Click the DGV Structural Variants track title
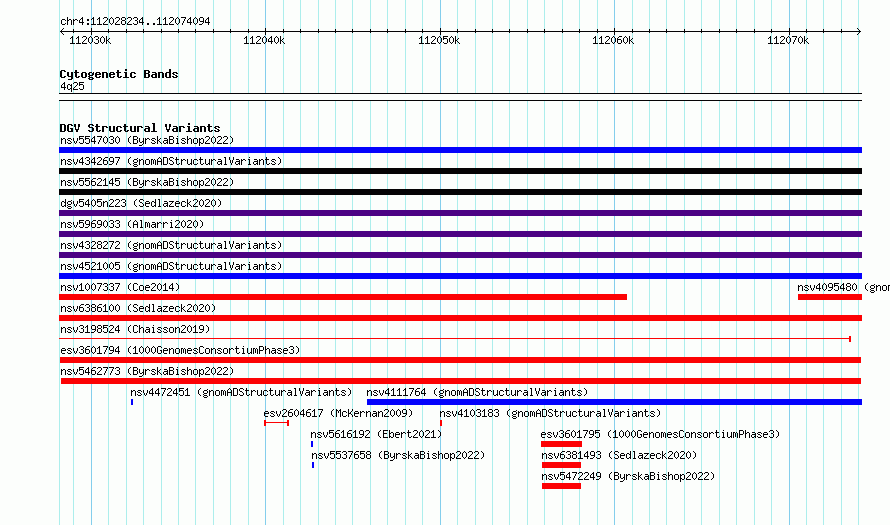The image size is (890, 525). [140, 128]
